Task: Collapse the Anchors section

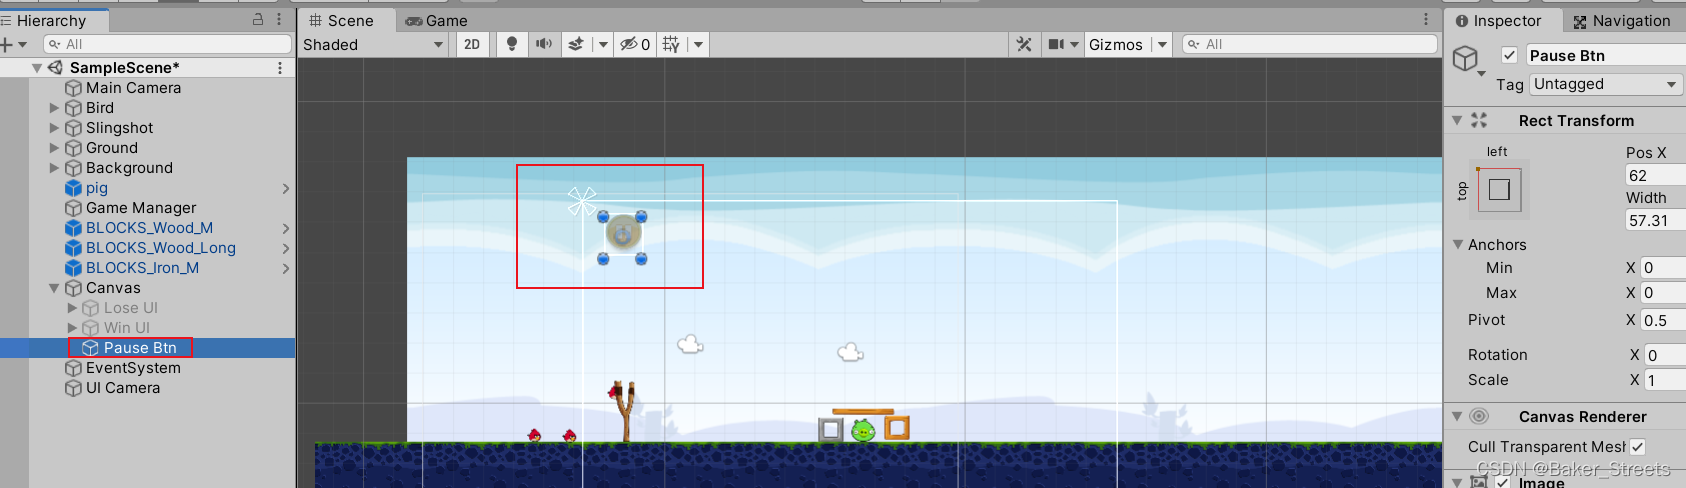Action: click(1458, 244)
